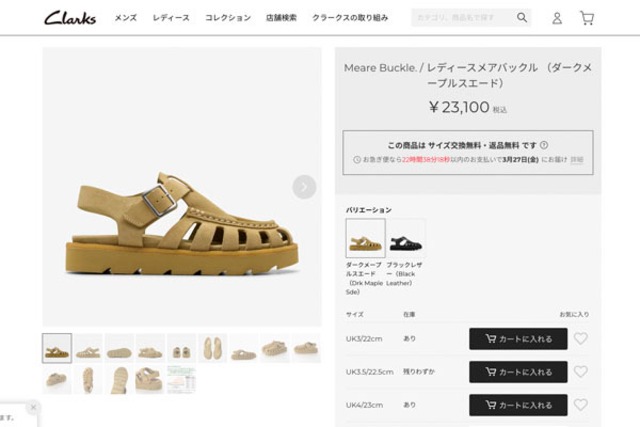Favorite the UK3/22cm size with heart
This screenshot has width=640, height=427.
(581, 339)
